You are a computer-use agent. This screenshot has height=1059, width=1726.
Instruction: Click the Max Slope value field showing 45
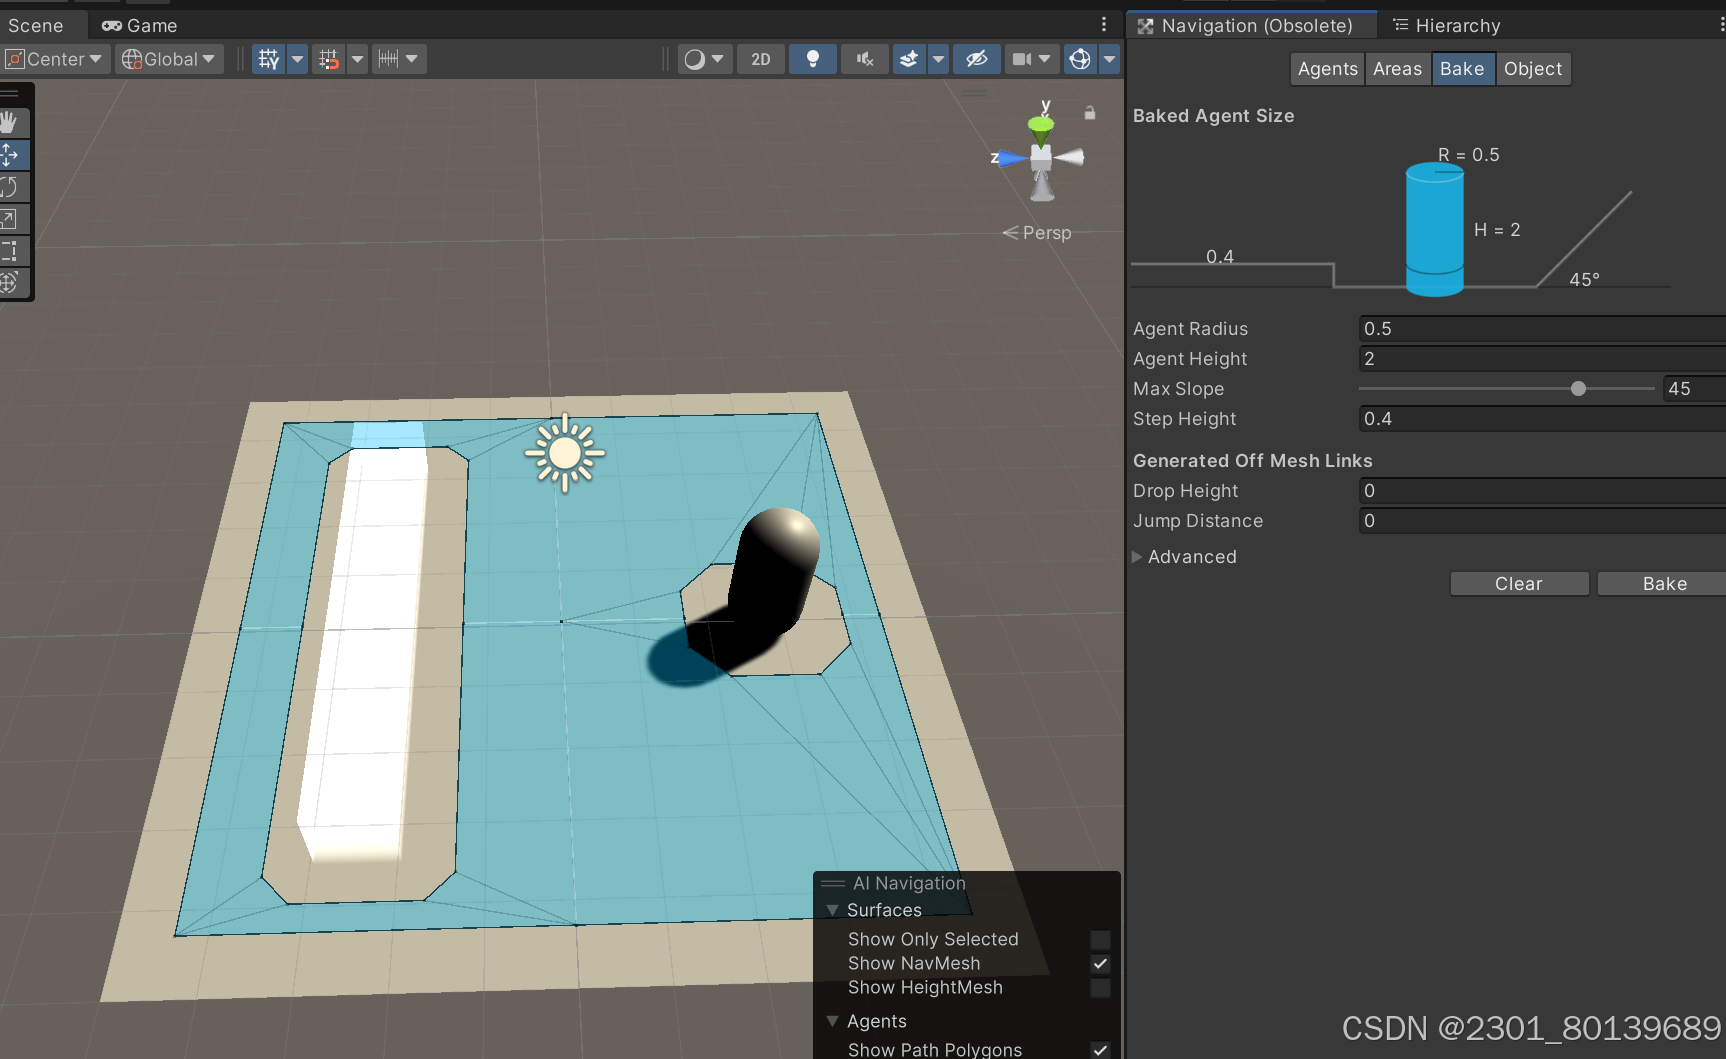pyautogui.click(x=1694, y=389)
